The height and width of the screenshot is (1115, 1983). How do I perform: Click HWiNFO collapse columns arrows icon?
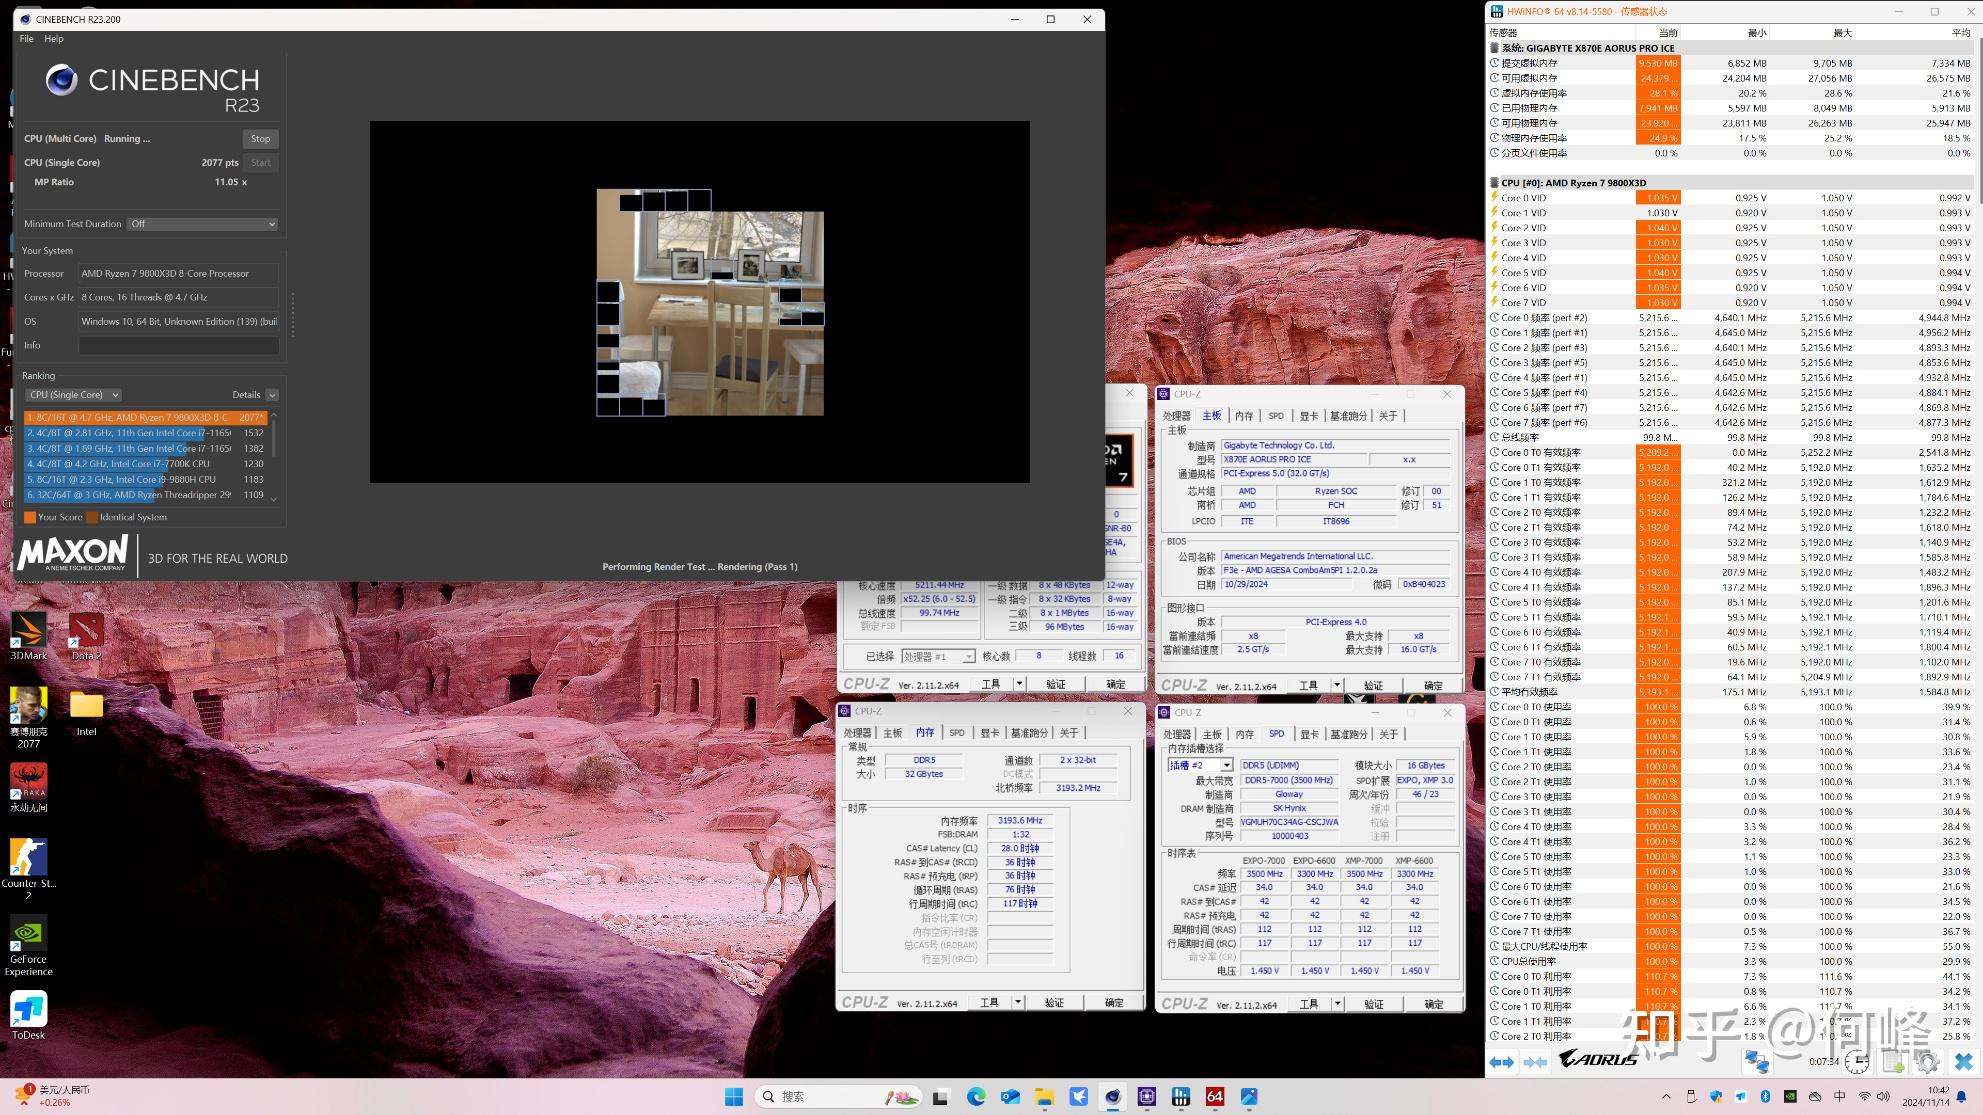[x=1536, y=1062]
